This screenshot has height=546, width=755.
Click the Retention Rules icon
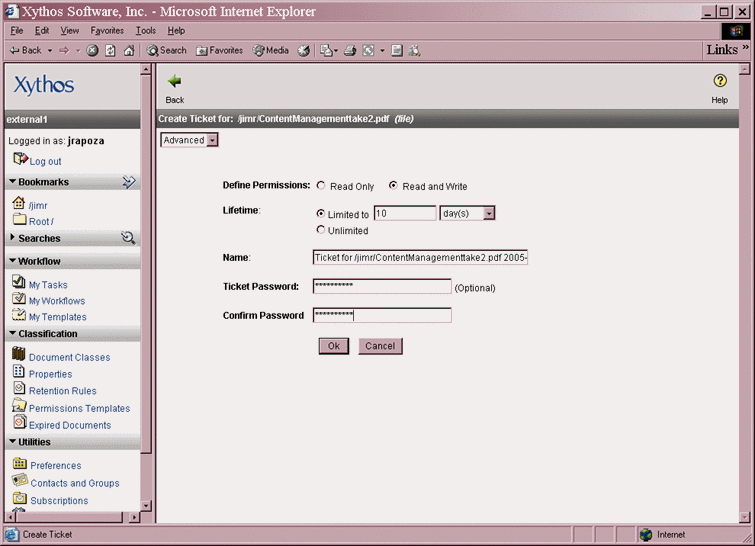pyautogui.click(x=19, y=388)
